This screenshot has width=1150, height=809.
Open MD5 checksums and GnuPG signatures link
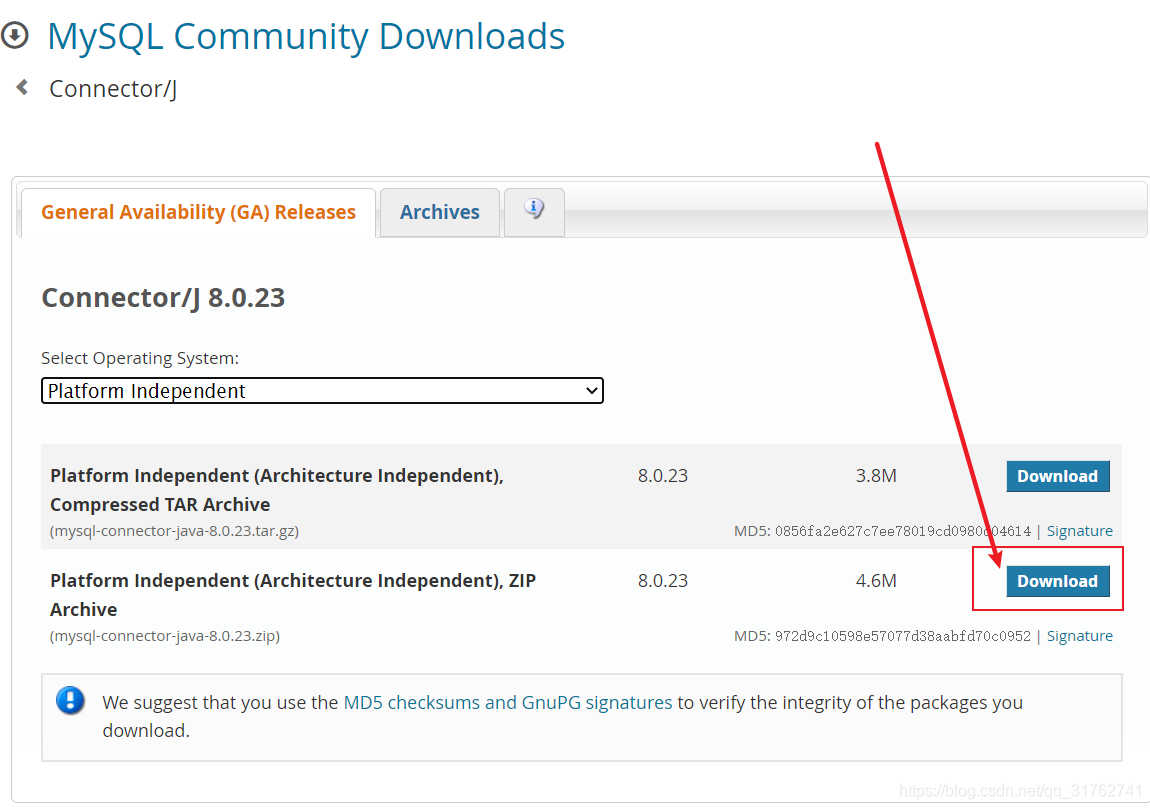click(508, 703)
